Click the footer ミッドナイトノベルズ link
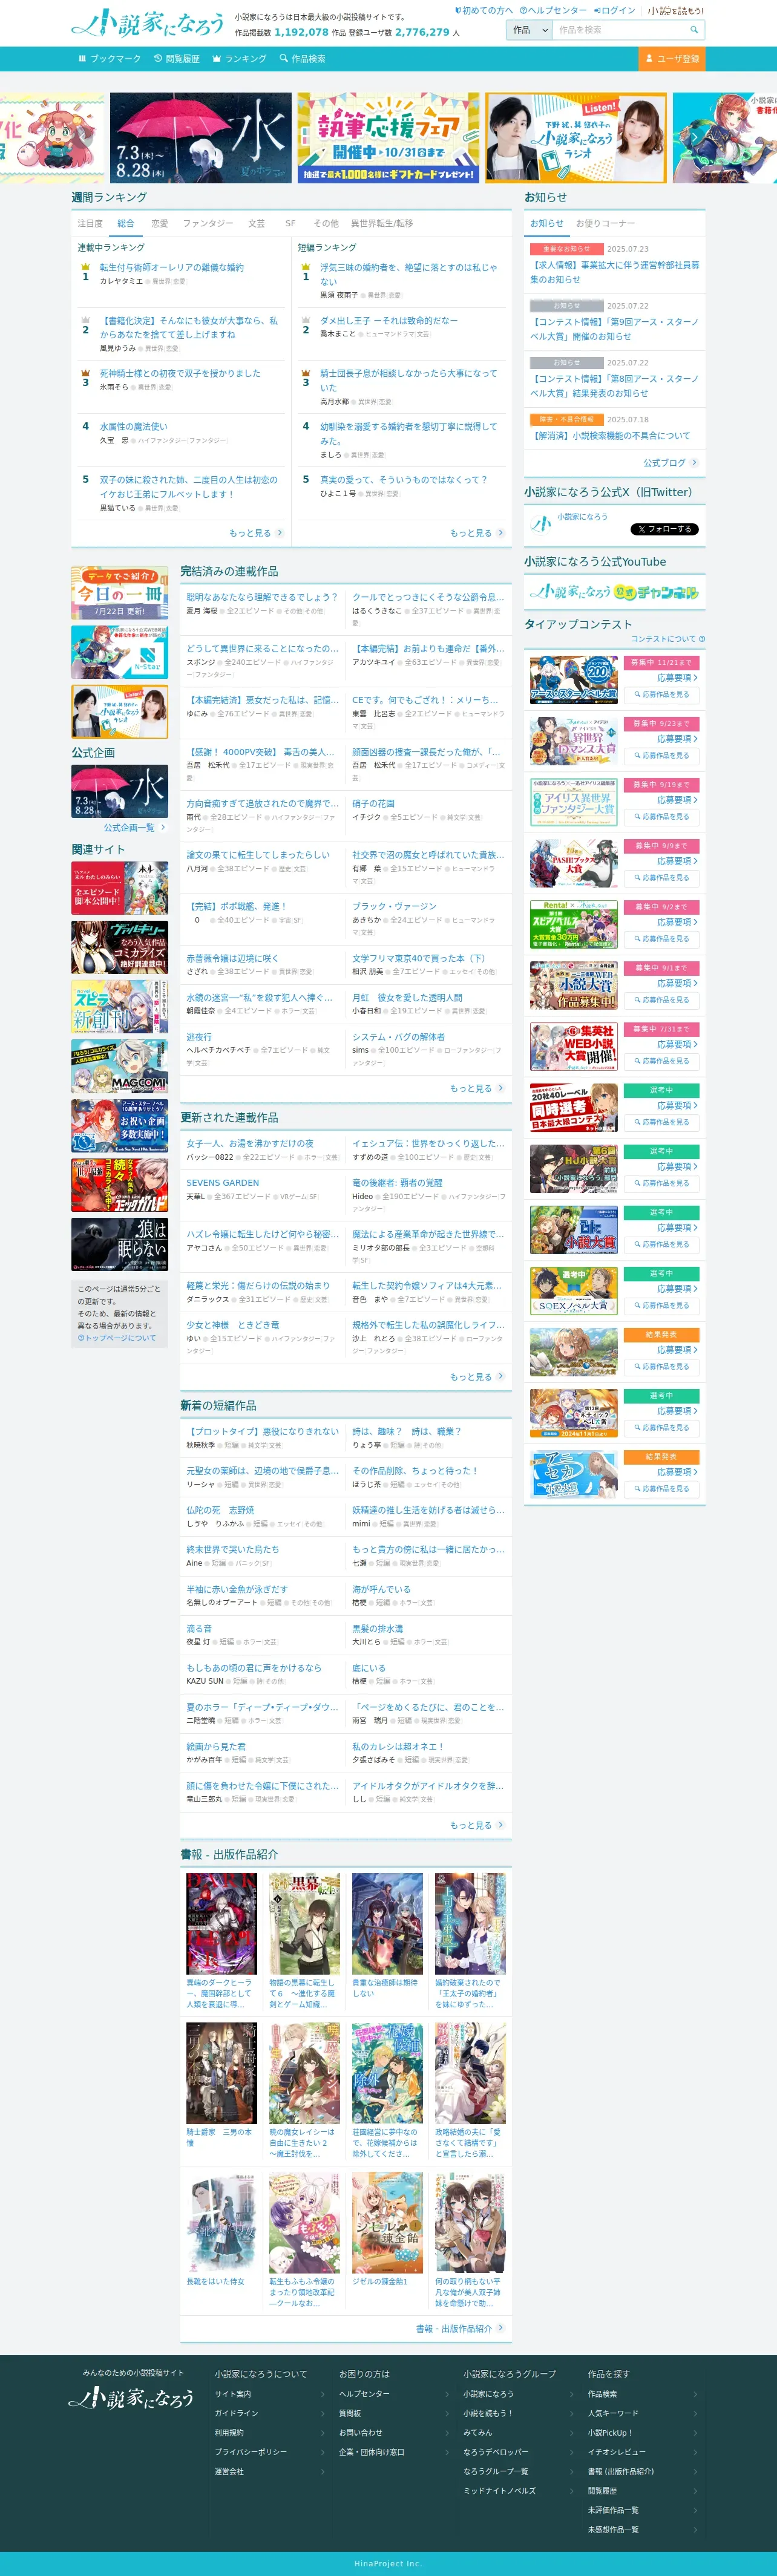The image size is (777, 2576). (x=499, y=2491)
